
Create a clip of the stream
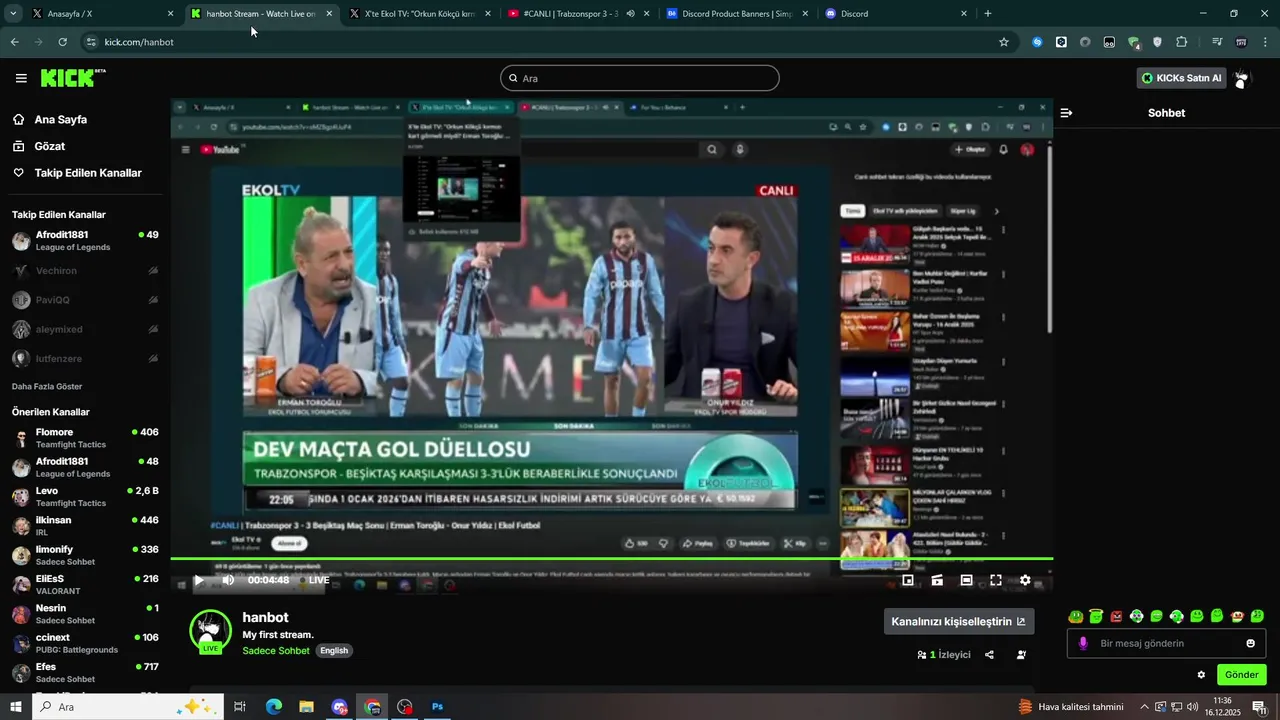pos(937,580)
